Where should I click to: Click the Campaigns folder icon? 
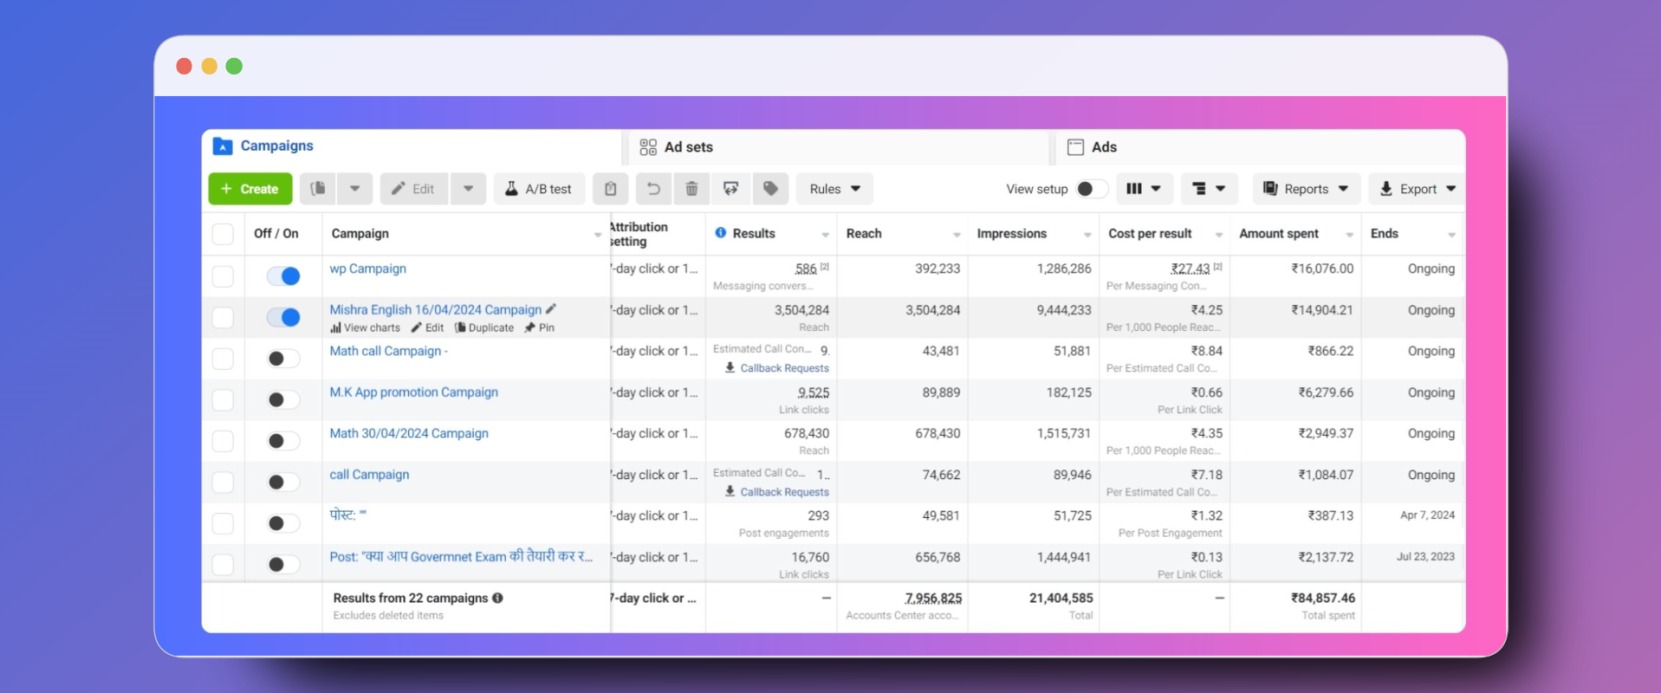(x=223, y=147)
